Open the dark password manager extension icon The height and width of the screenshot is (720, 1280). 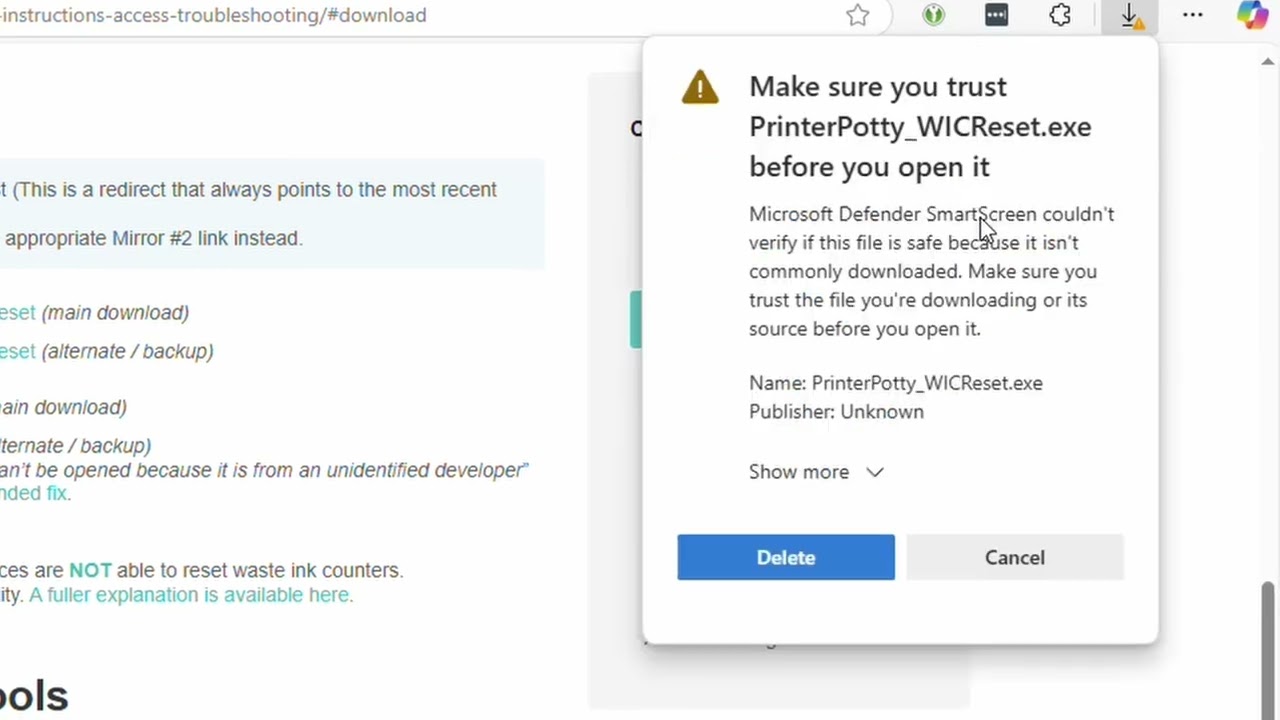click(x=996, y=15)
